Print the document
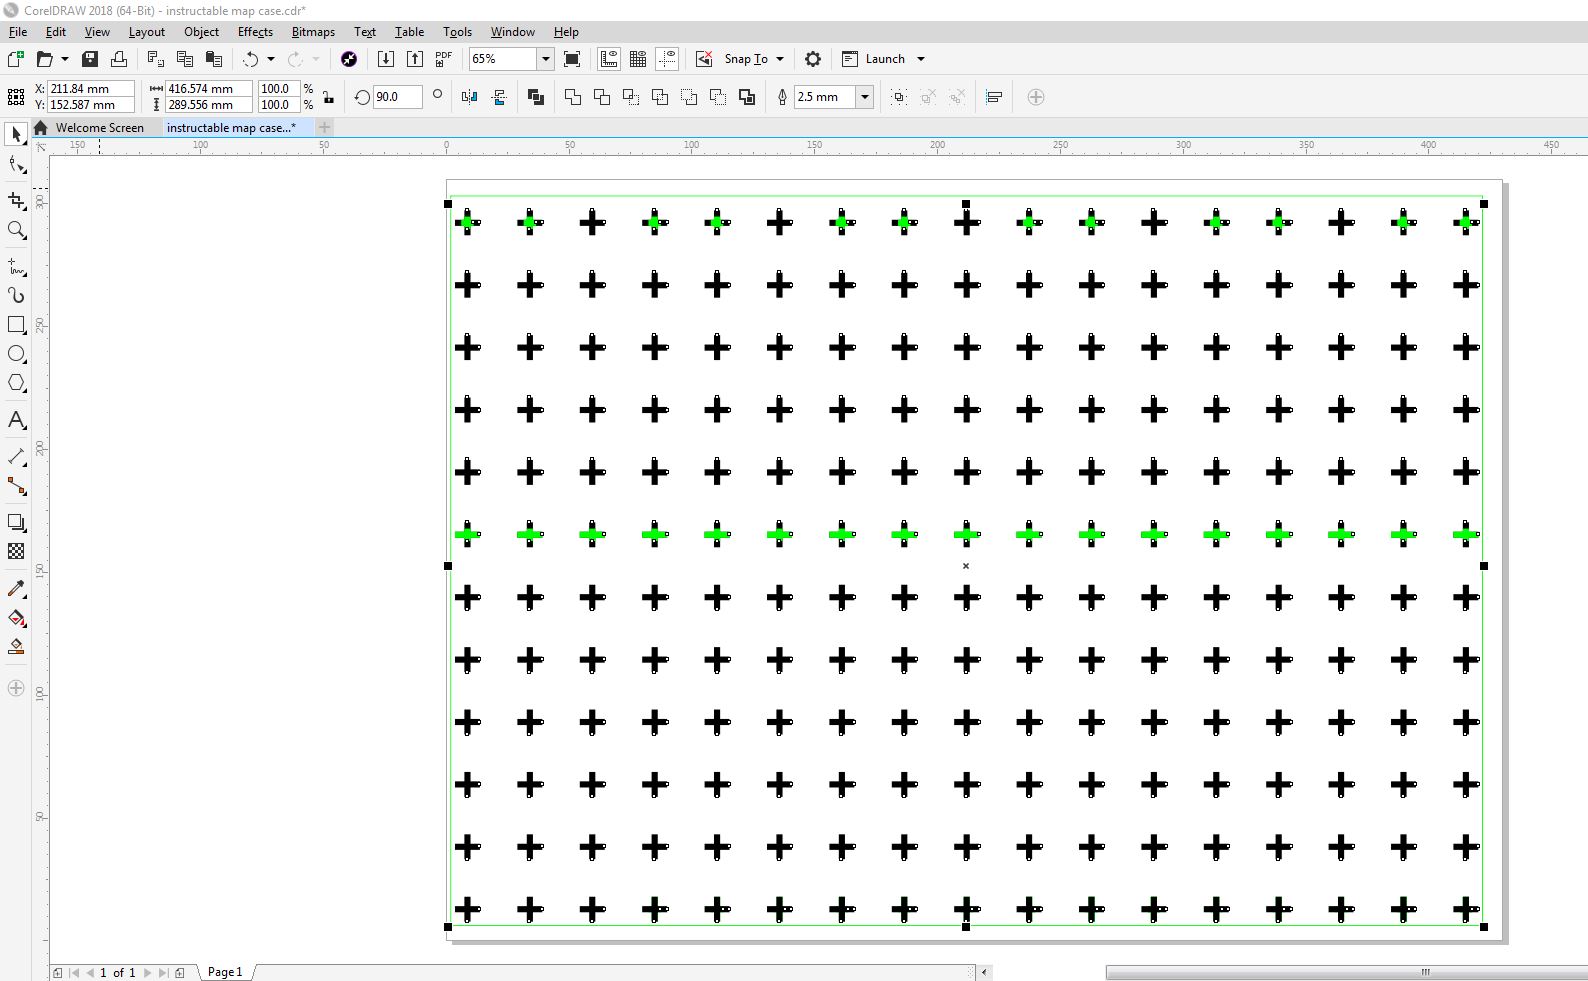The width and height of the screenshot is (1588, 981). point(119,59)
